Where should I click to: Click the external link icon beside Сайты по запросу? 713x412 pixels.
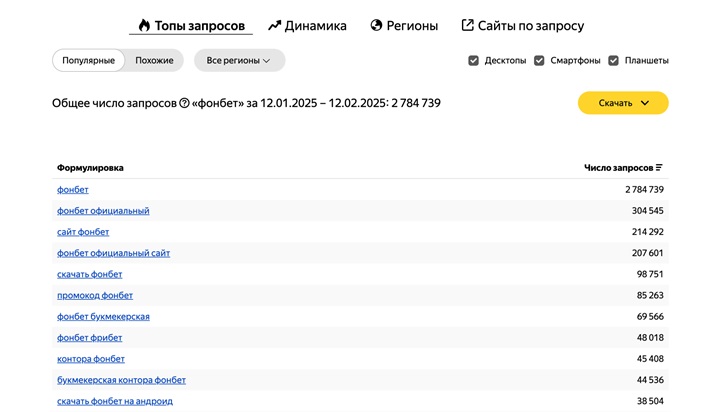467,25
